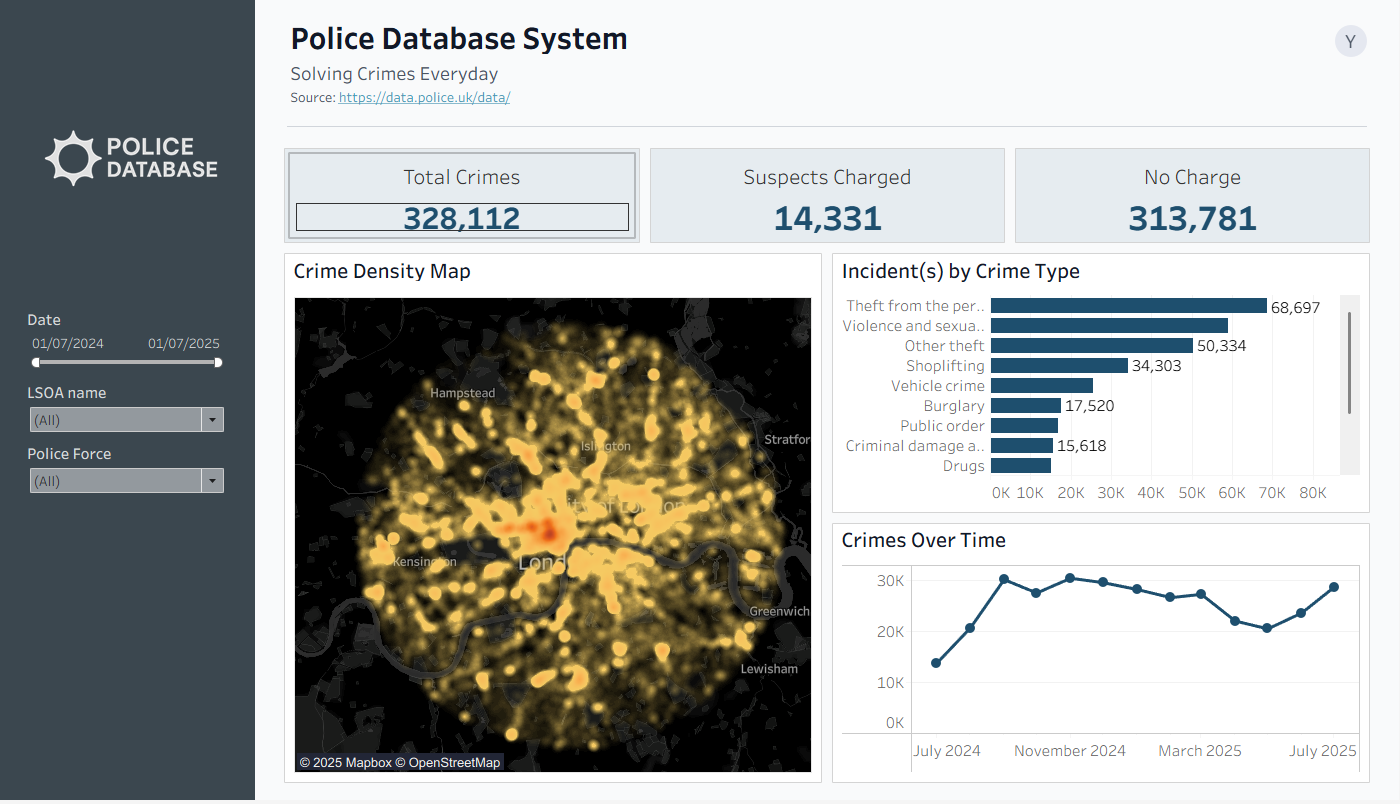The height and width of the screenshot is (804, 1400).
Task: Select the start date value 01/07/2024
Action: 68,343
